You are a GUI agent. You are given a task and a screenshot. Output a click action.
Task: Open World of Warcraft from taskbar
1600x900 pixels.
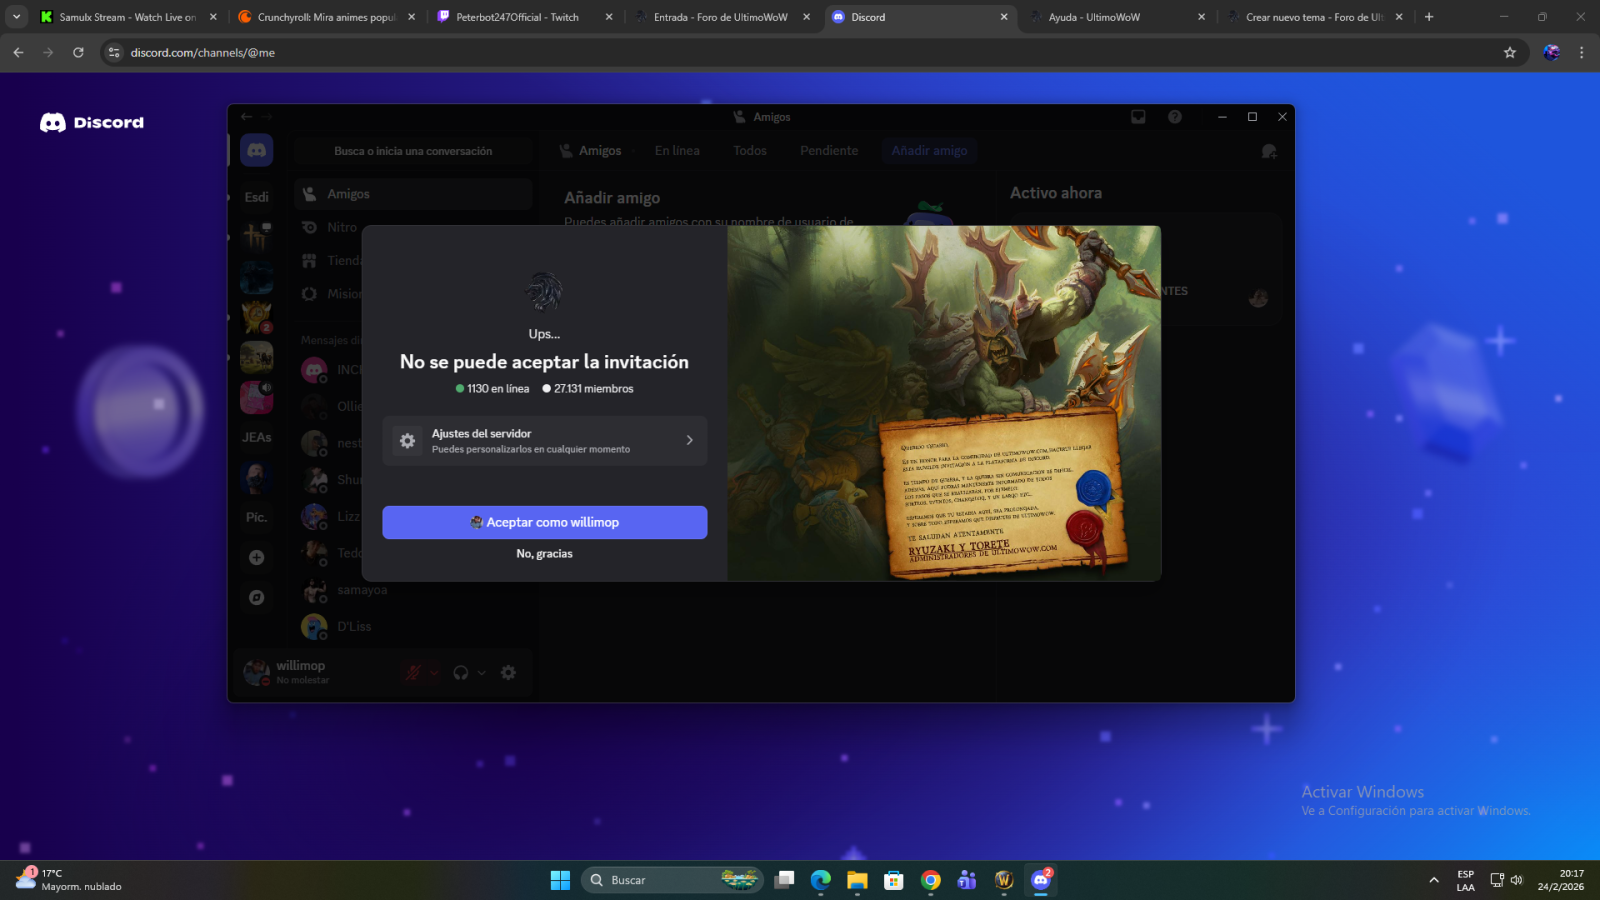[x=1004, y=880]
